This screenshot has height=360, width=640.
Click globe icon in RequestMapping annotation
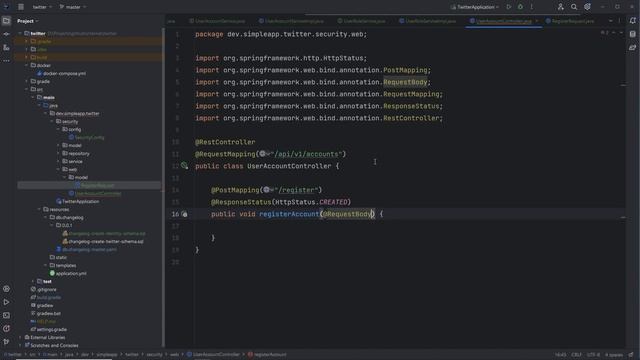coord(262,154)
